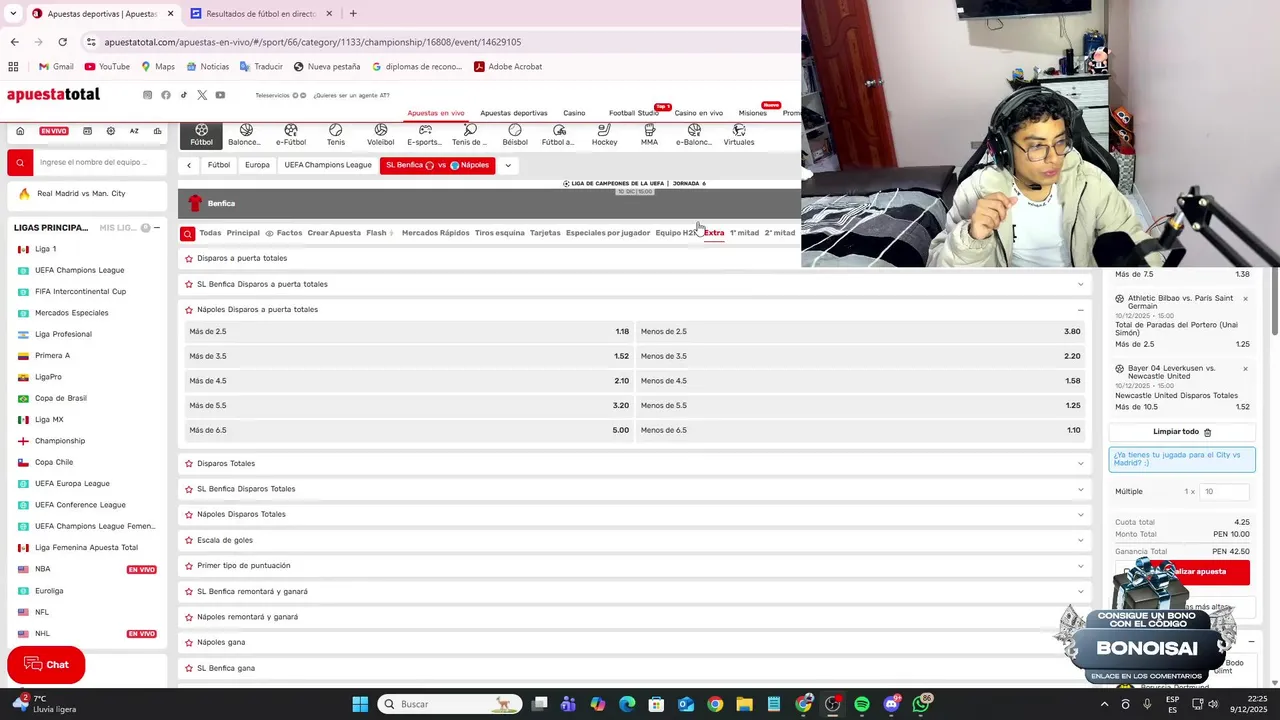Favorite the Disparos Totales market star
1280x720 pixels.
(x=189, y=464)
